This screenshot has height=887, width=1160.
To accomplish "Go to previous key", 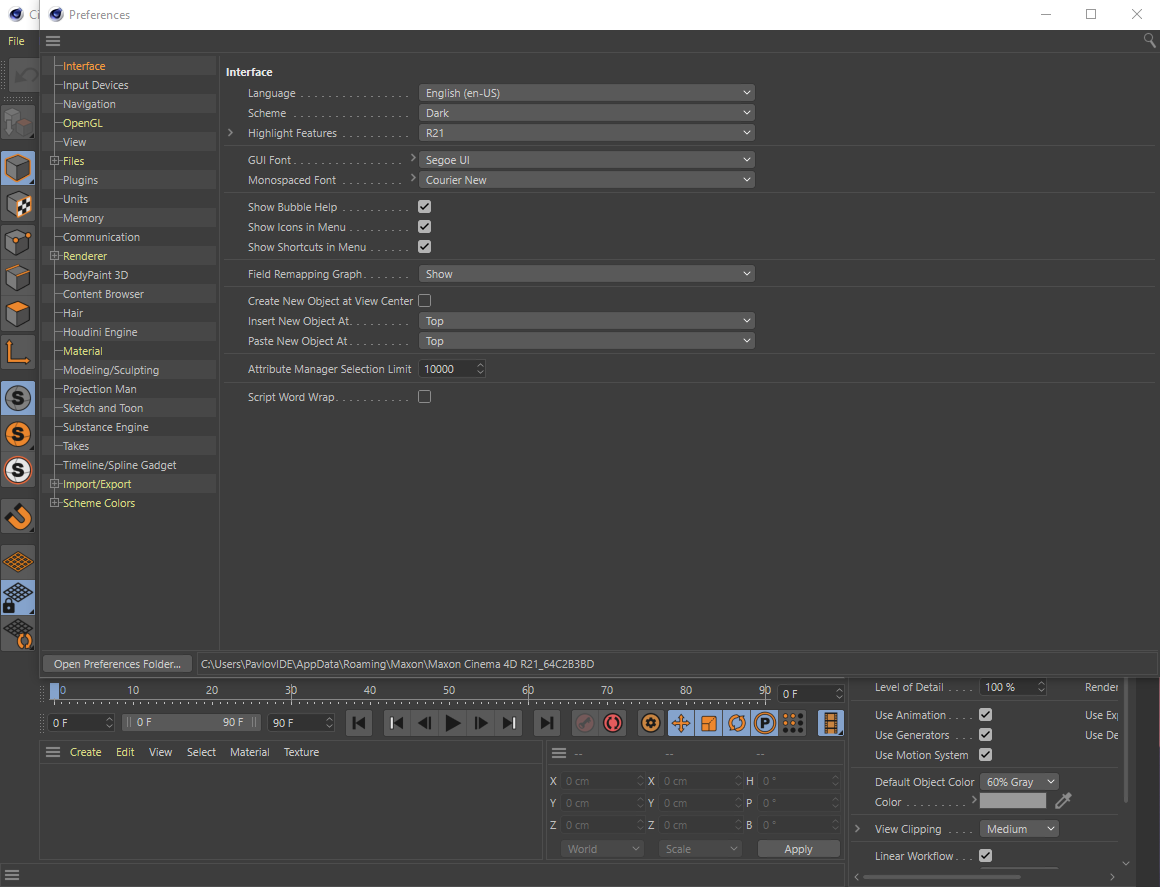I will pyautogui.click(x=397, y=723).
